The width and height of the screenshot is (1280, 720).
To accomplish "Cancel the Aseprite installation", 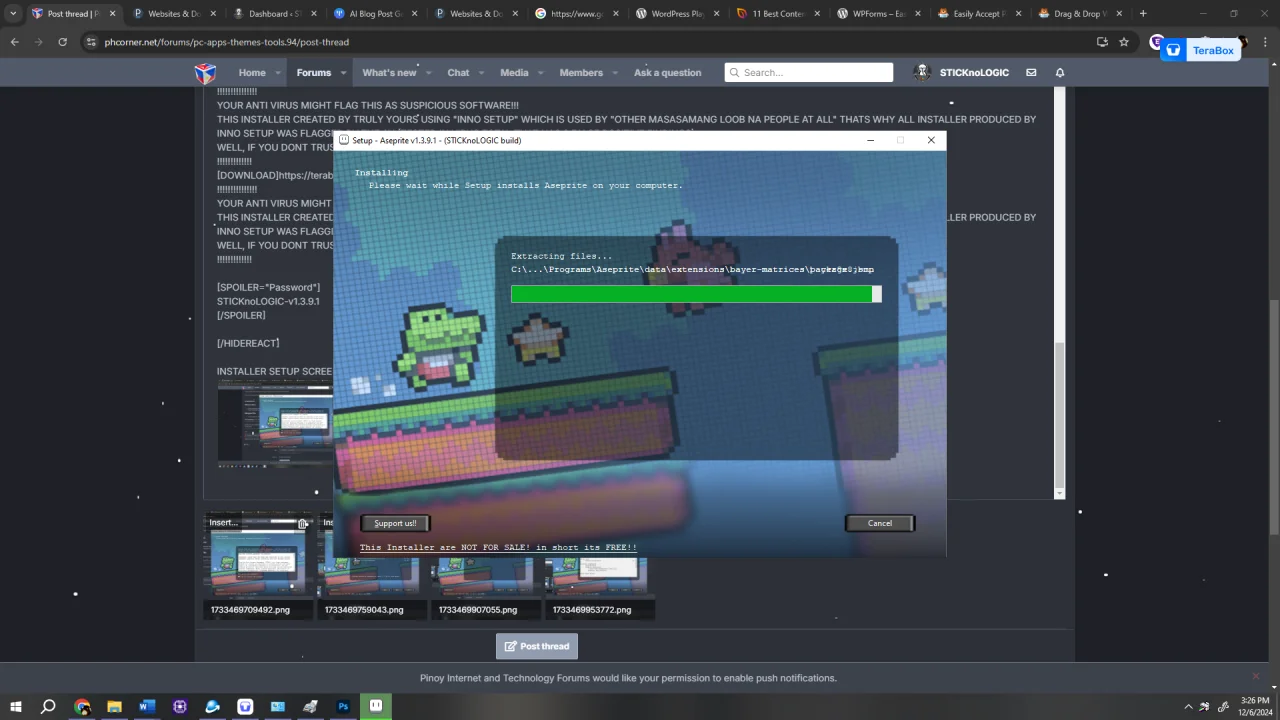I will pos(880,523).
